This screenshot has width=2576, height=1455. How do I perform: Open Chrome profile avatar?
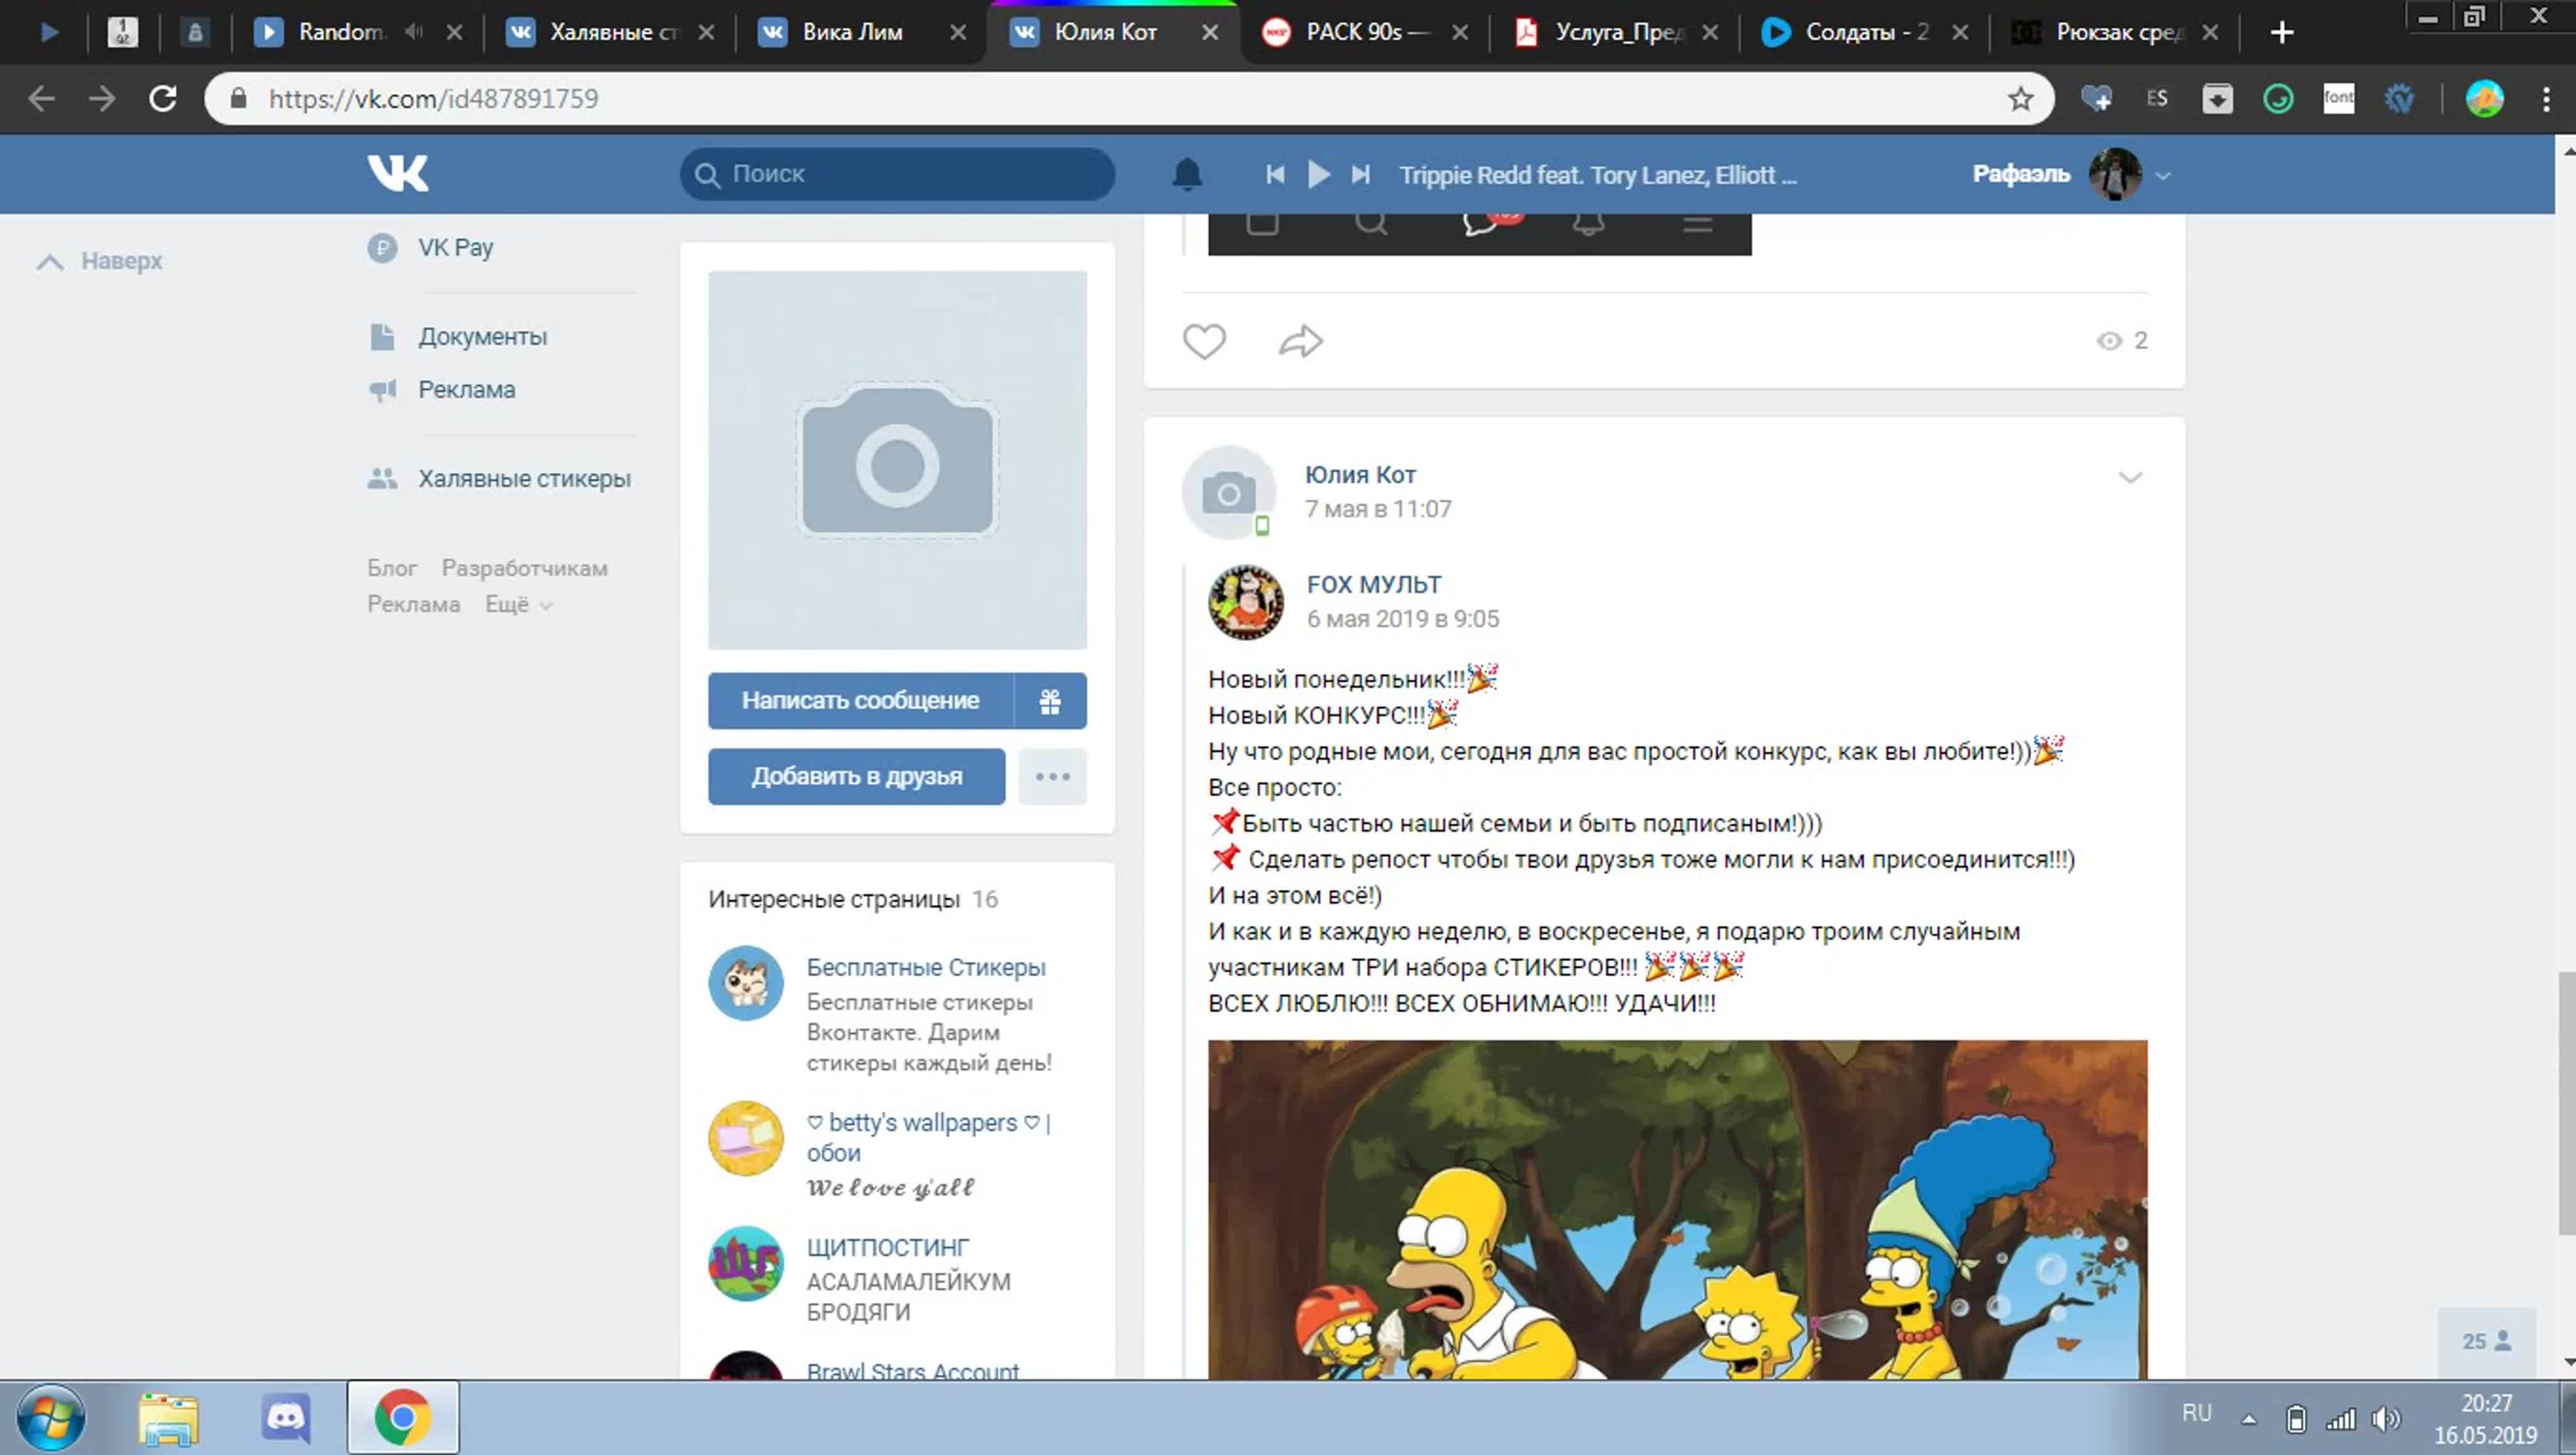pos(2484,98)
